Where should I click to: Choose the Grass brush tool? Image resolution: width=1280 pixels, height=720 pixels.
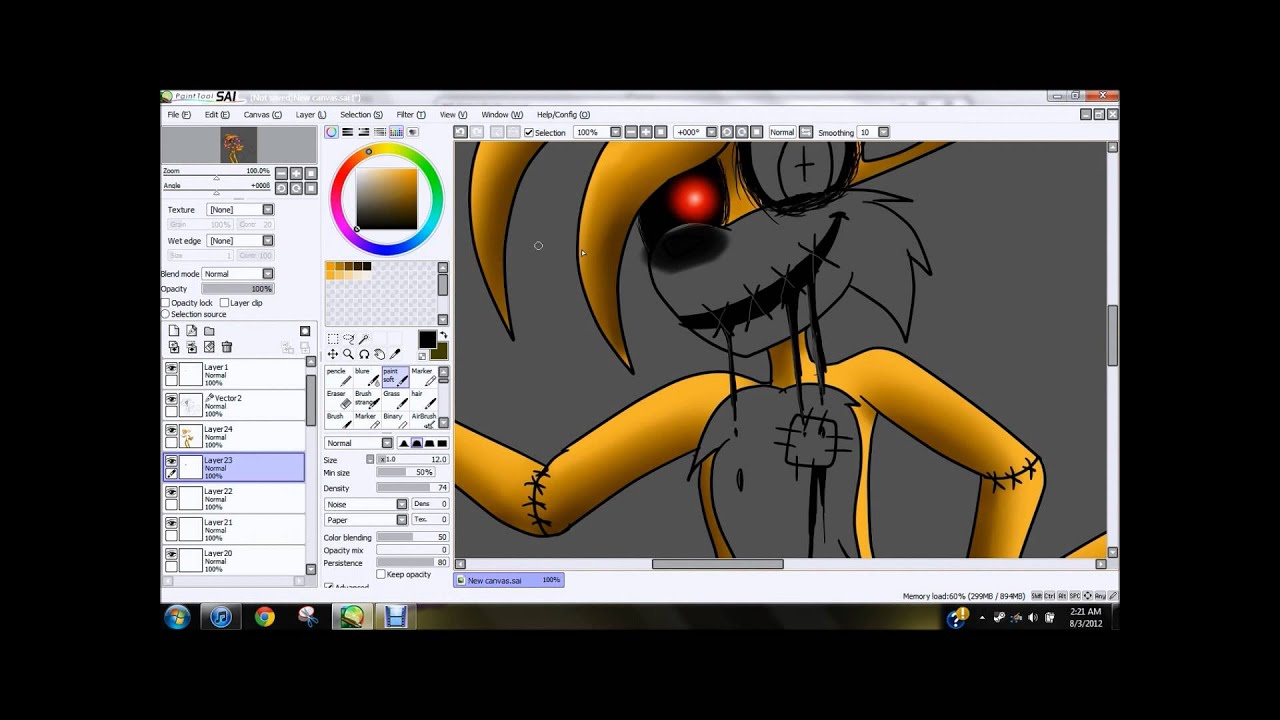[x=394, y=398]
